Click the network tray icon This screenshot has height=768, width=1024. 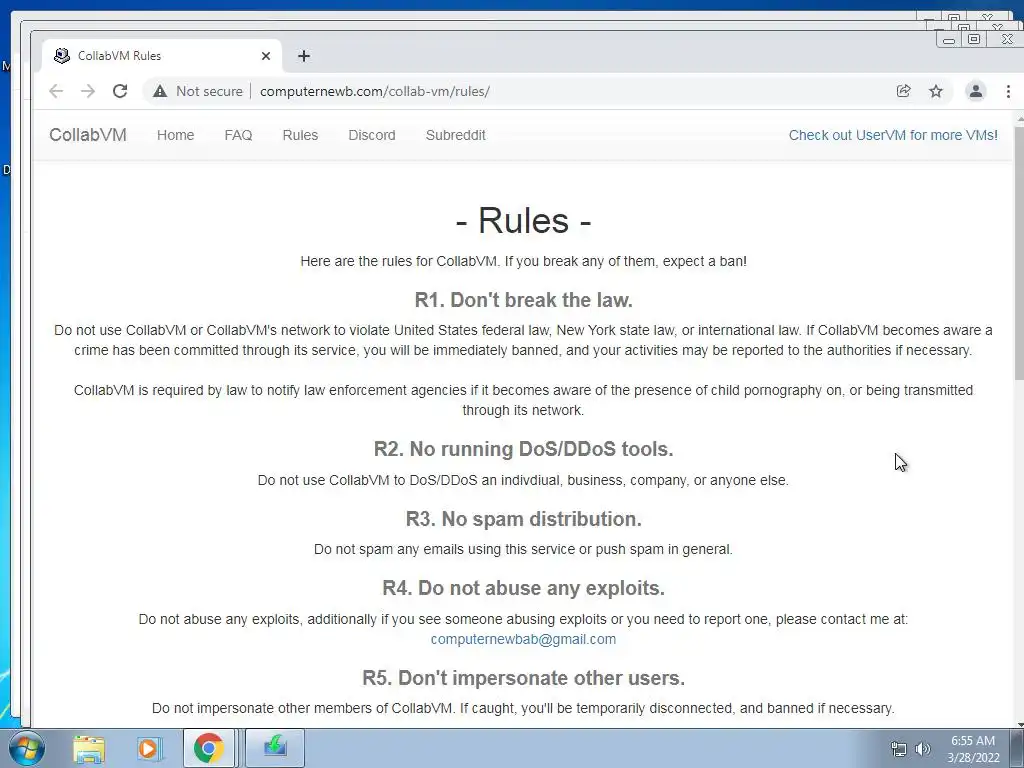point(899,749)
